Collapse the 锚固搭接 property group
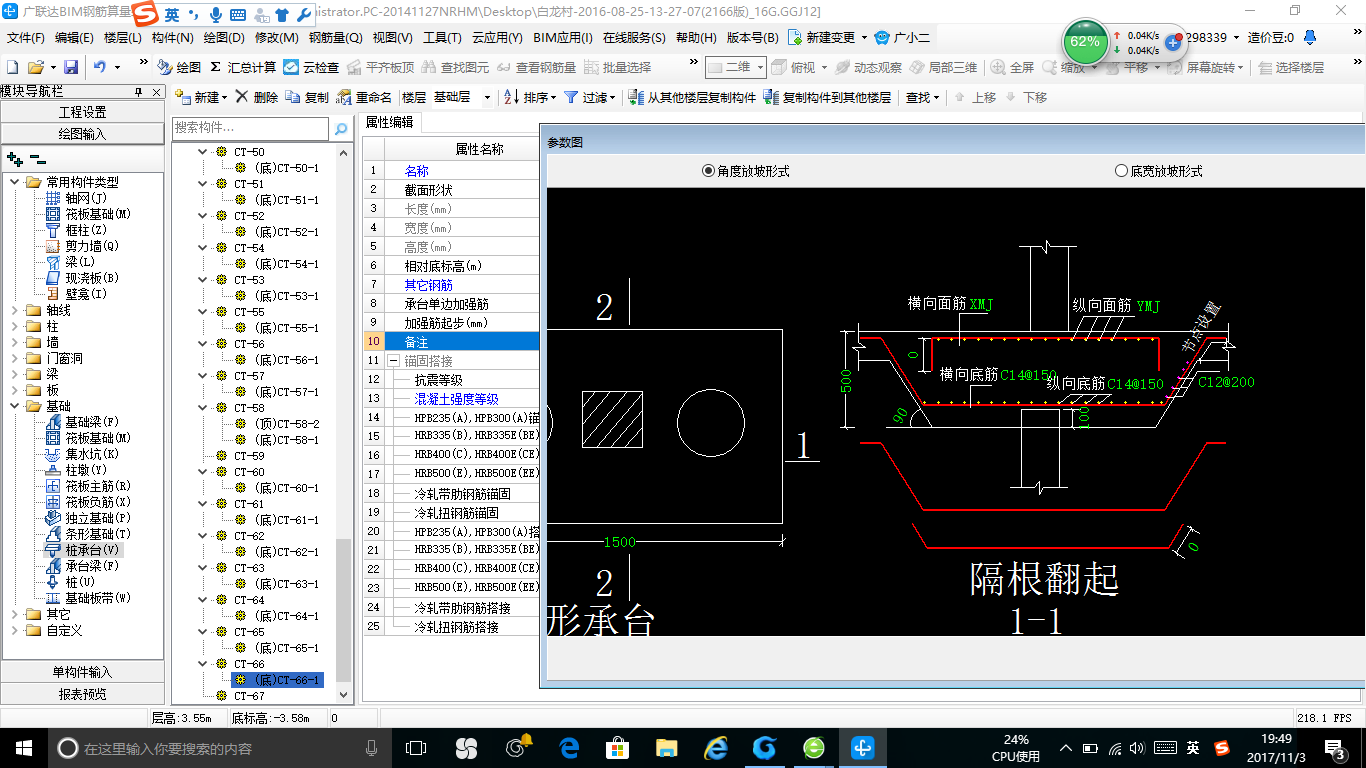Image resolution: width=1366 pixels, height=768 pixels. pyautogui.click(x=393, y=360)
